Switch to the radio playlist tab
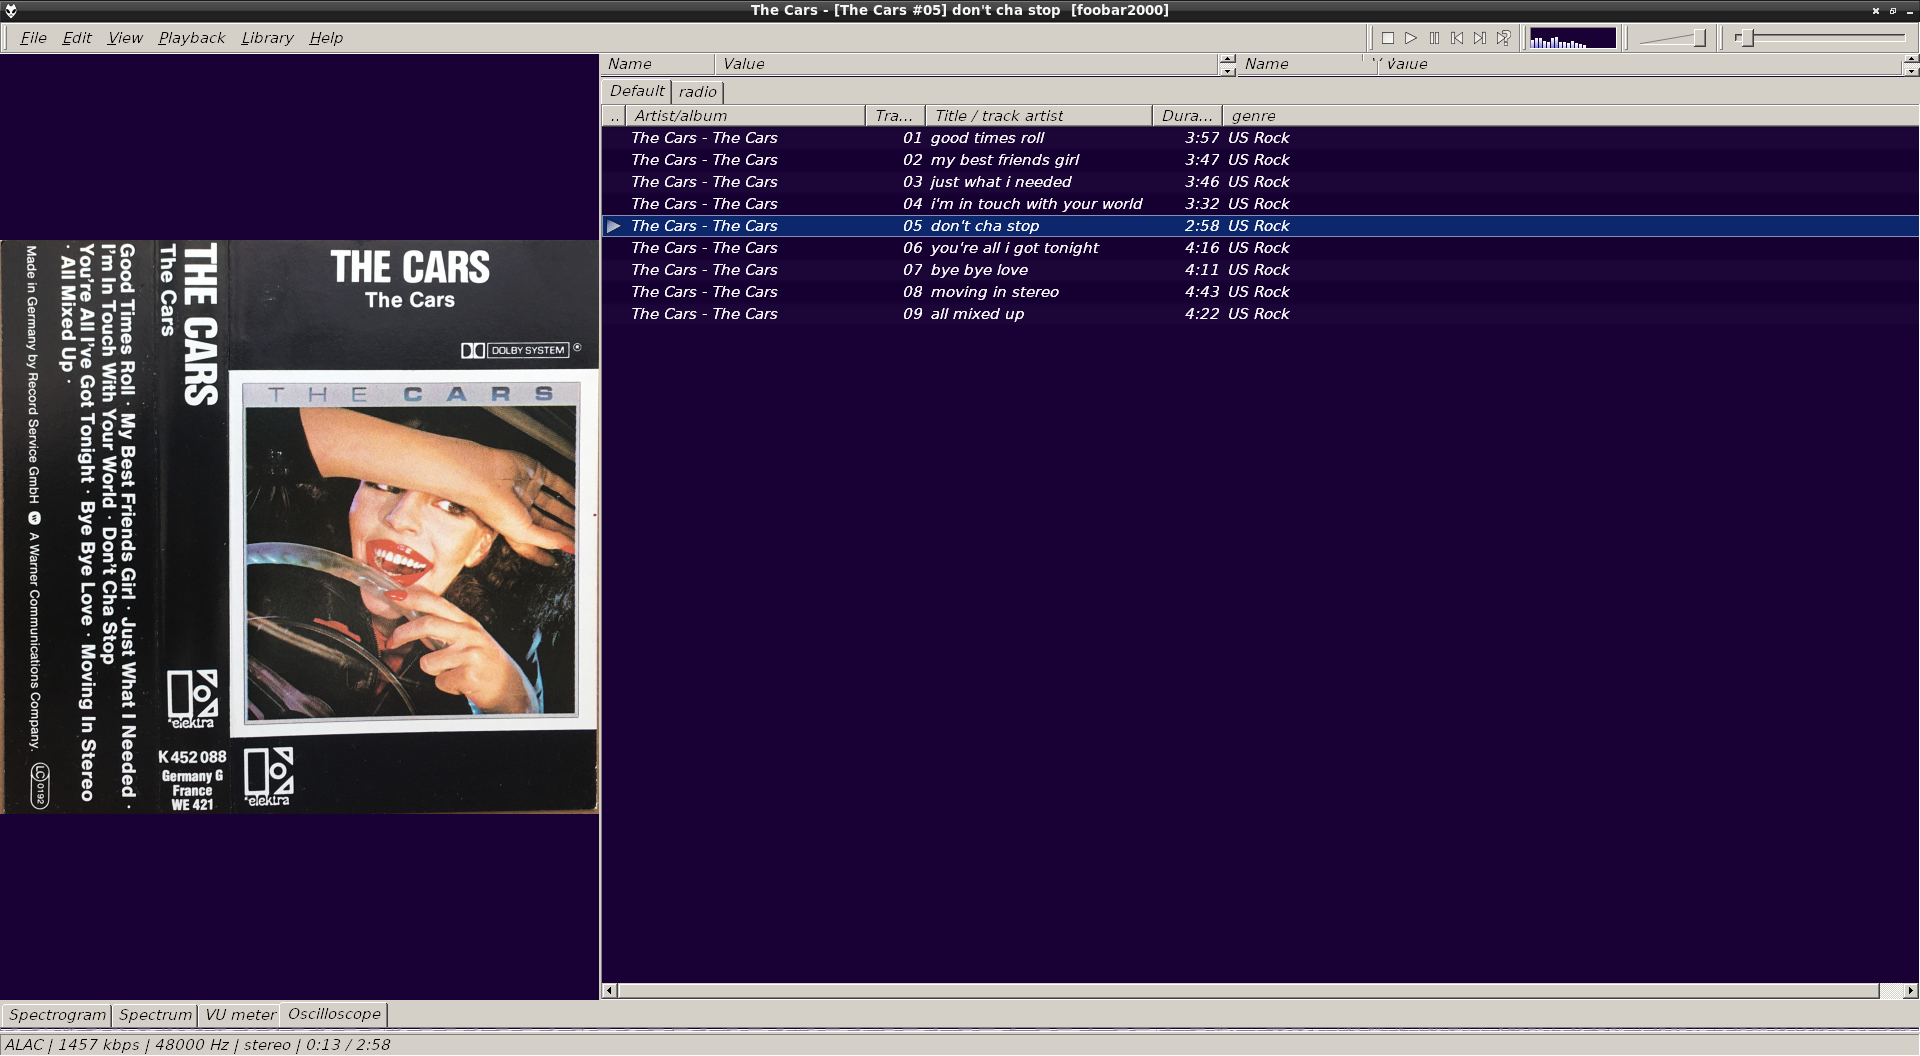Screen dimensions: 1920x1056 coord(698,92)
